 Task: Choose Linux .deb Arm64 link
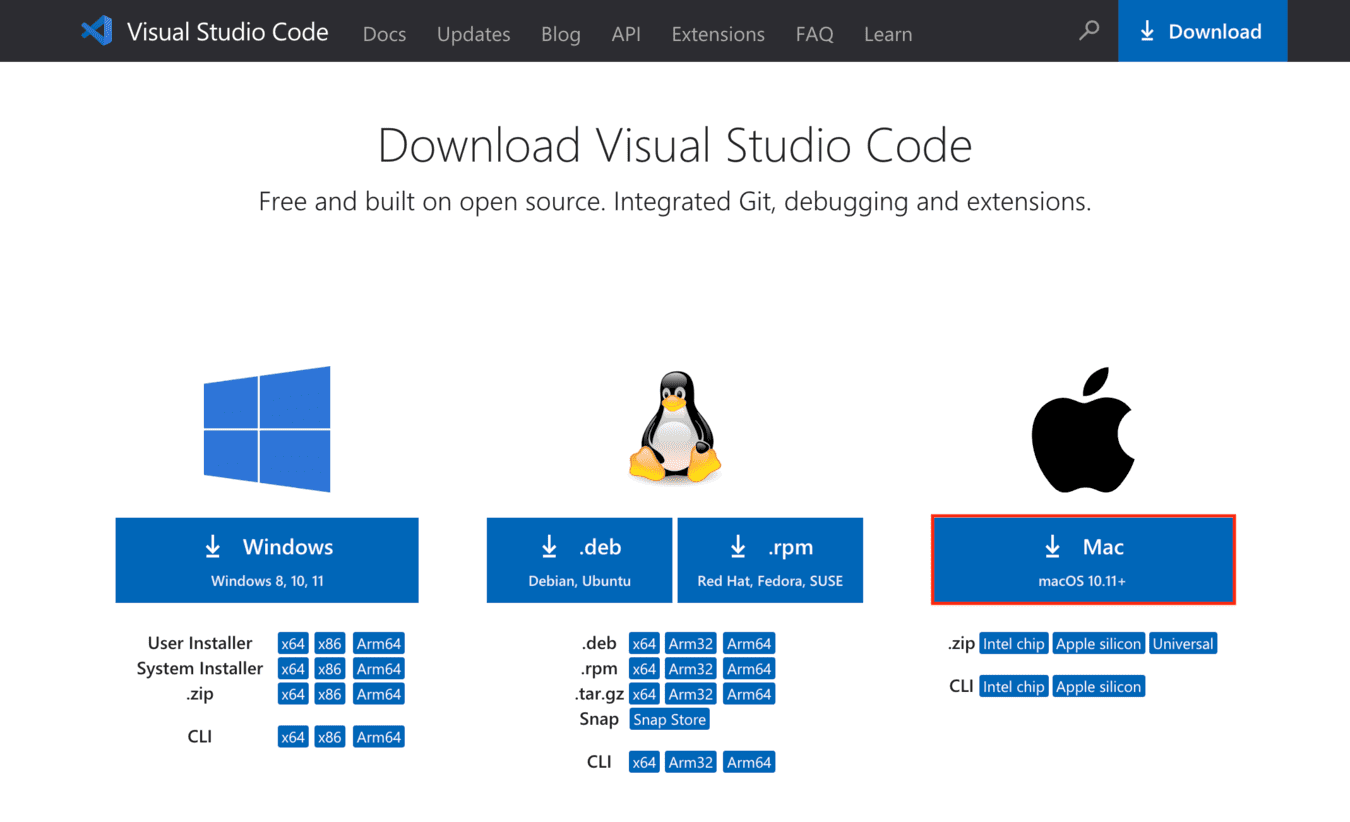click(749, 644)
